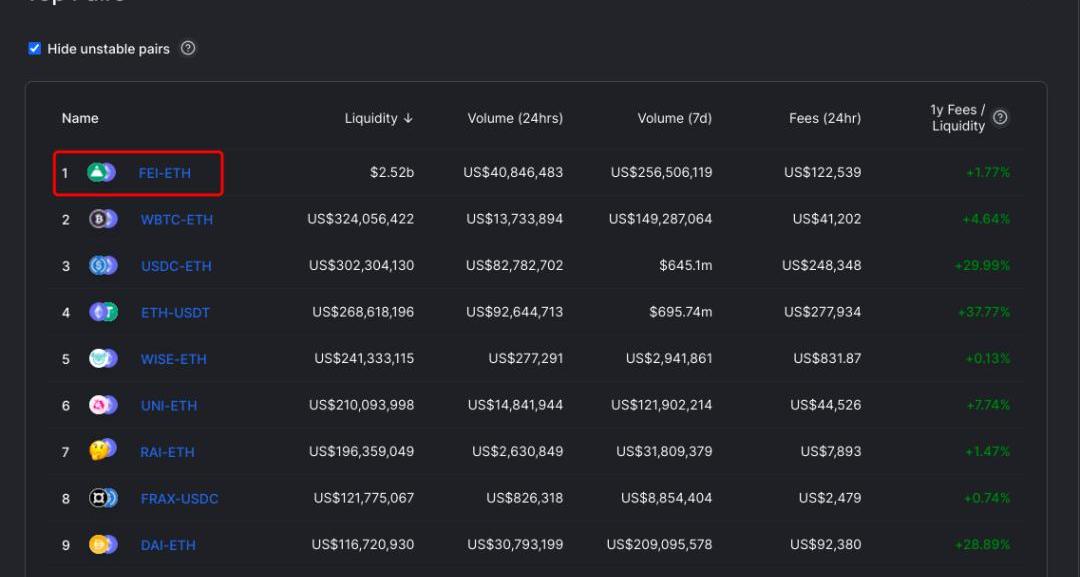Click the WBTC-ETH pair token icon

103,219
